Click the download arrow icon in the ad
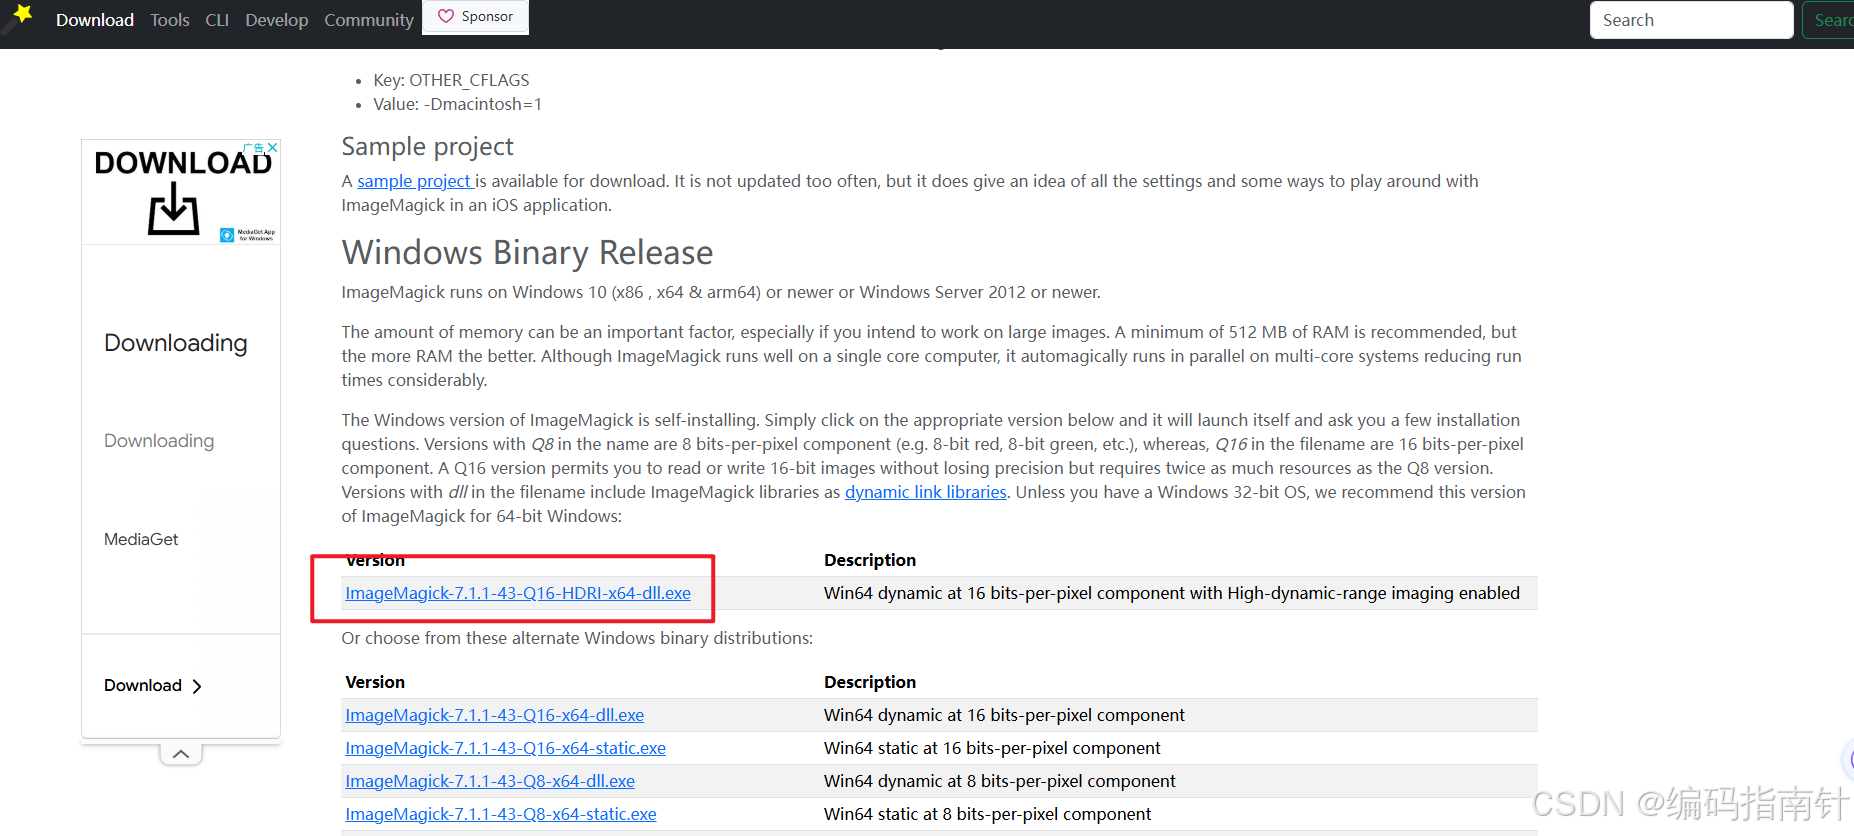1854x836 pixels. [174, 208]
